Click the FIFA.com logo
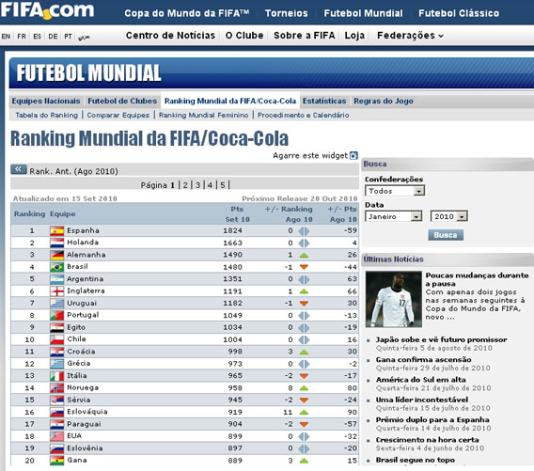The width and height of the screenshot is (534, 471). pyautogui.click(x=47, y=10)
